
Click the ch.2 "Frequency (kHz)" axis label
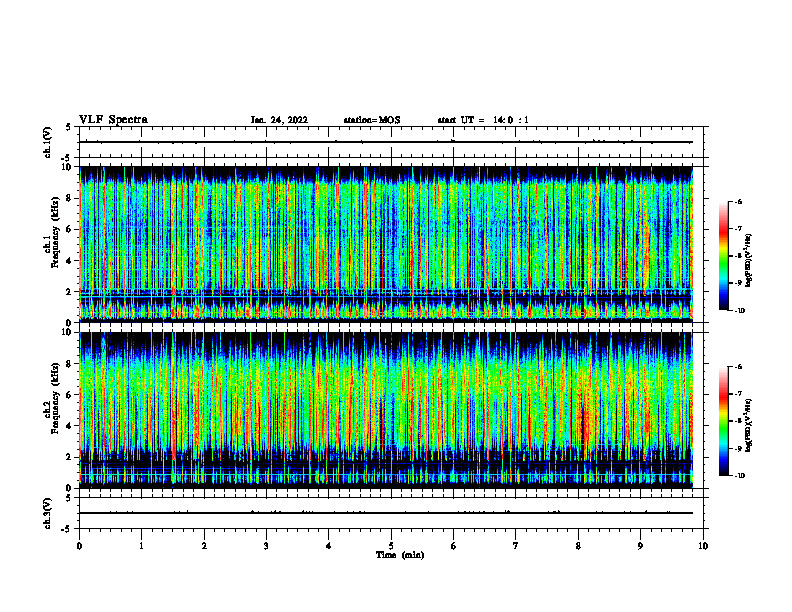(56, 398)
